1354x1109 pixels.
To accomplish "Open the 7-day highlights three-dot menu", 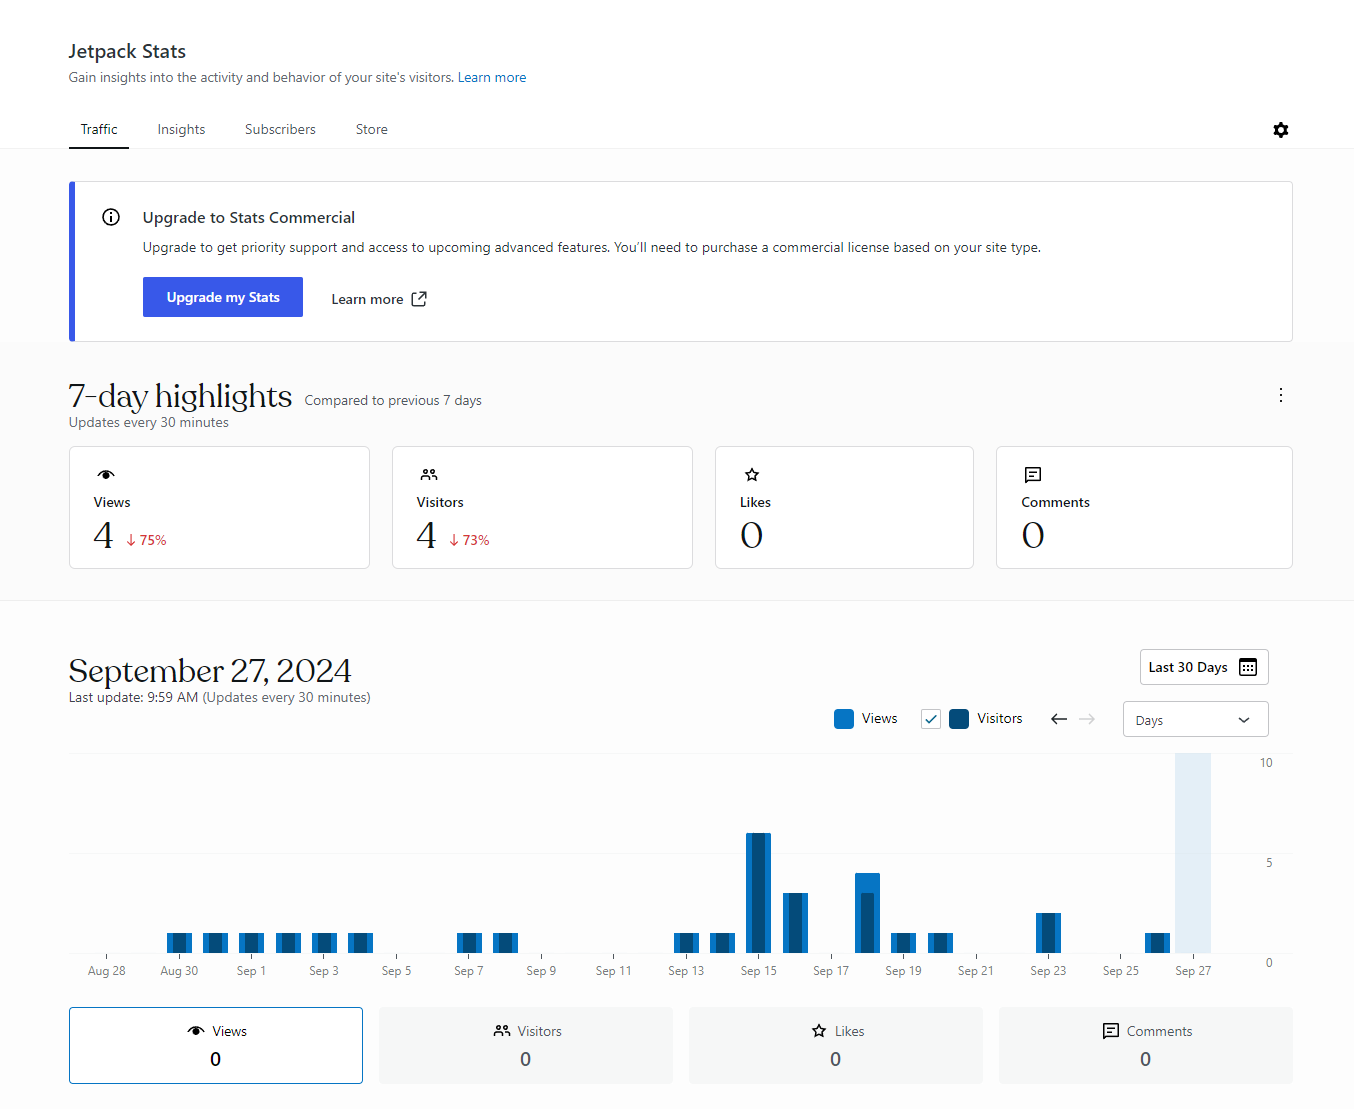I will click(1280, 395).
